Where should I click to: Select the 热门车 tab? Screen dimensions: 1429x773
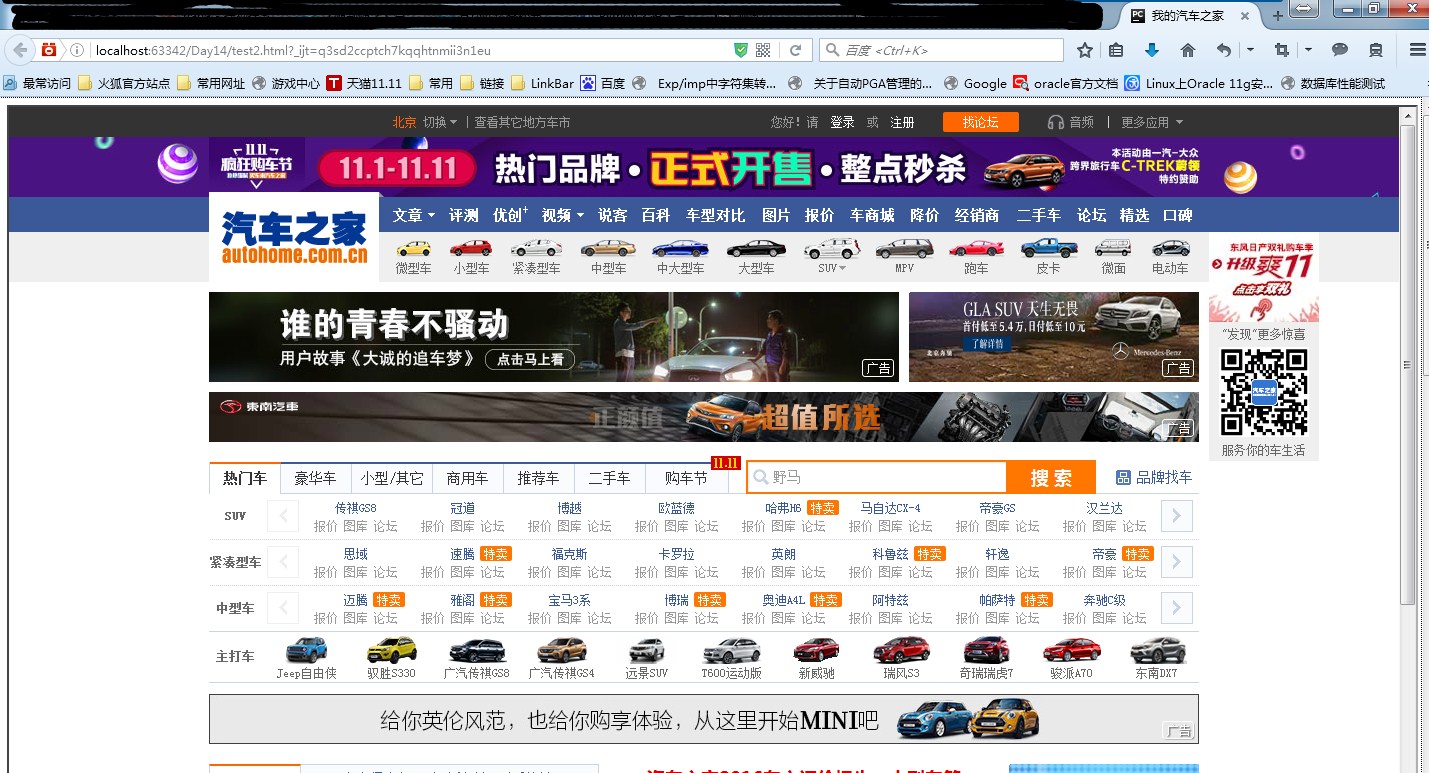(x=245, y=478)
